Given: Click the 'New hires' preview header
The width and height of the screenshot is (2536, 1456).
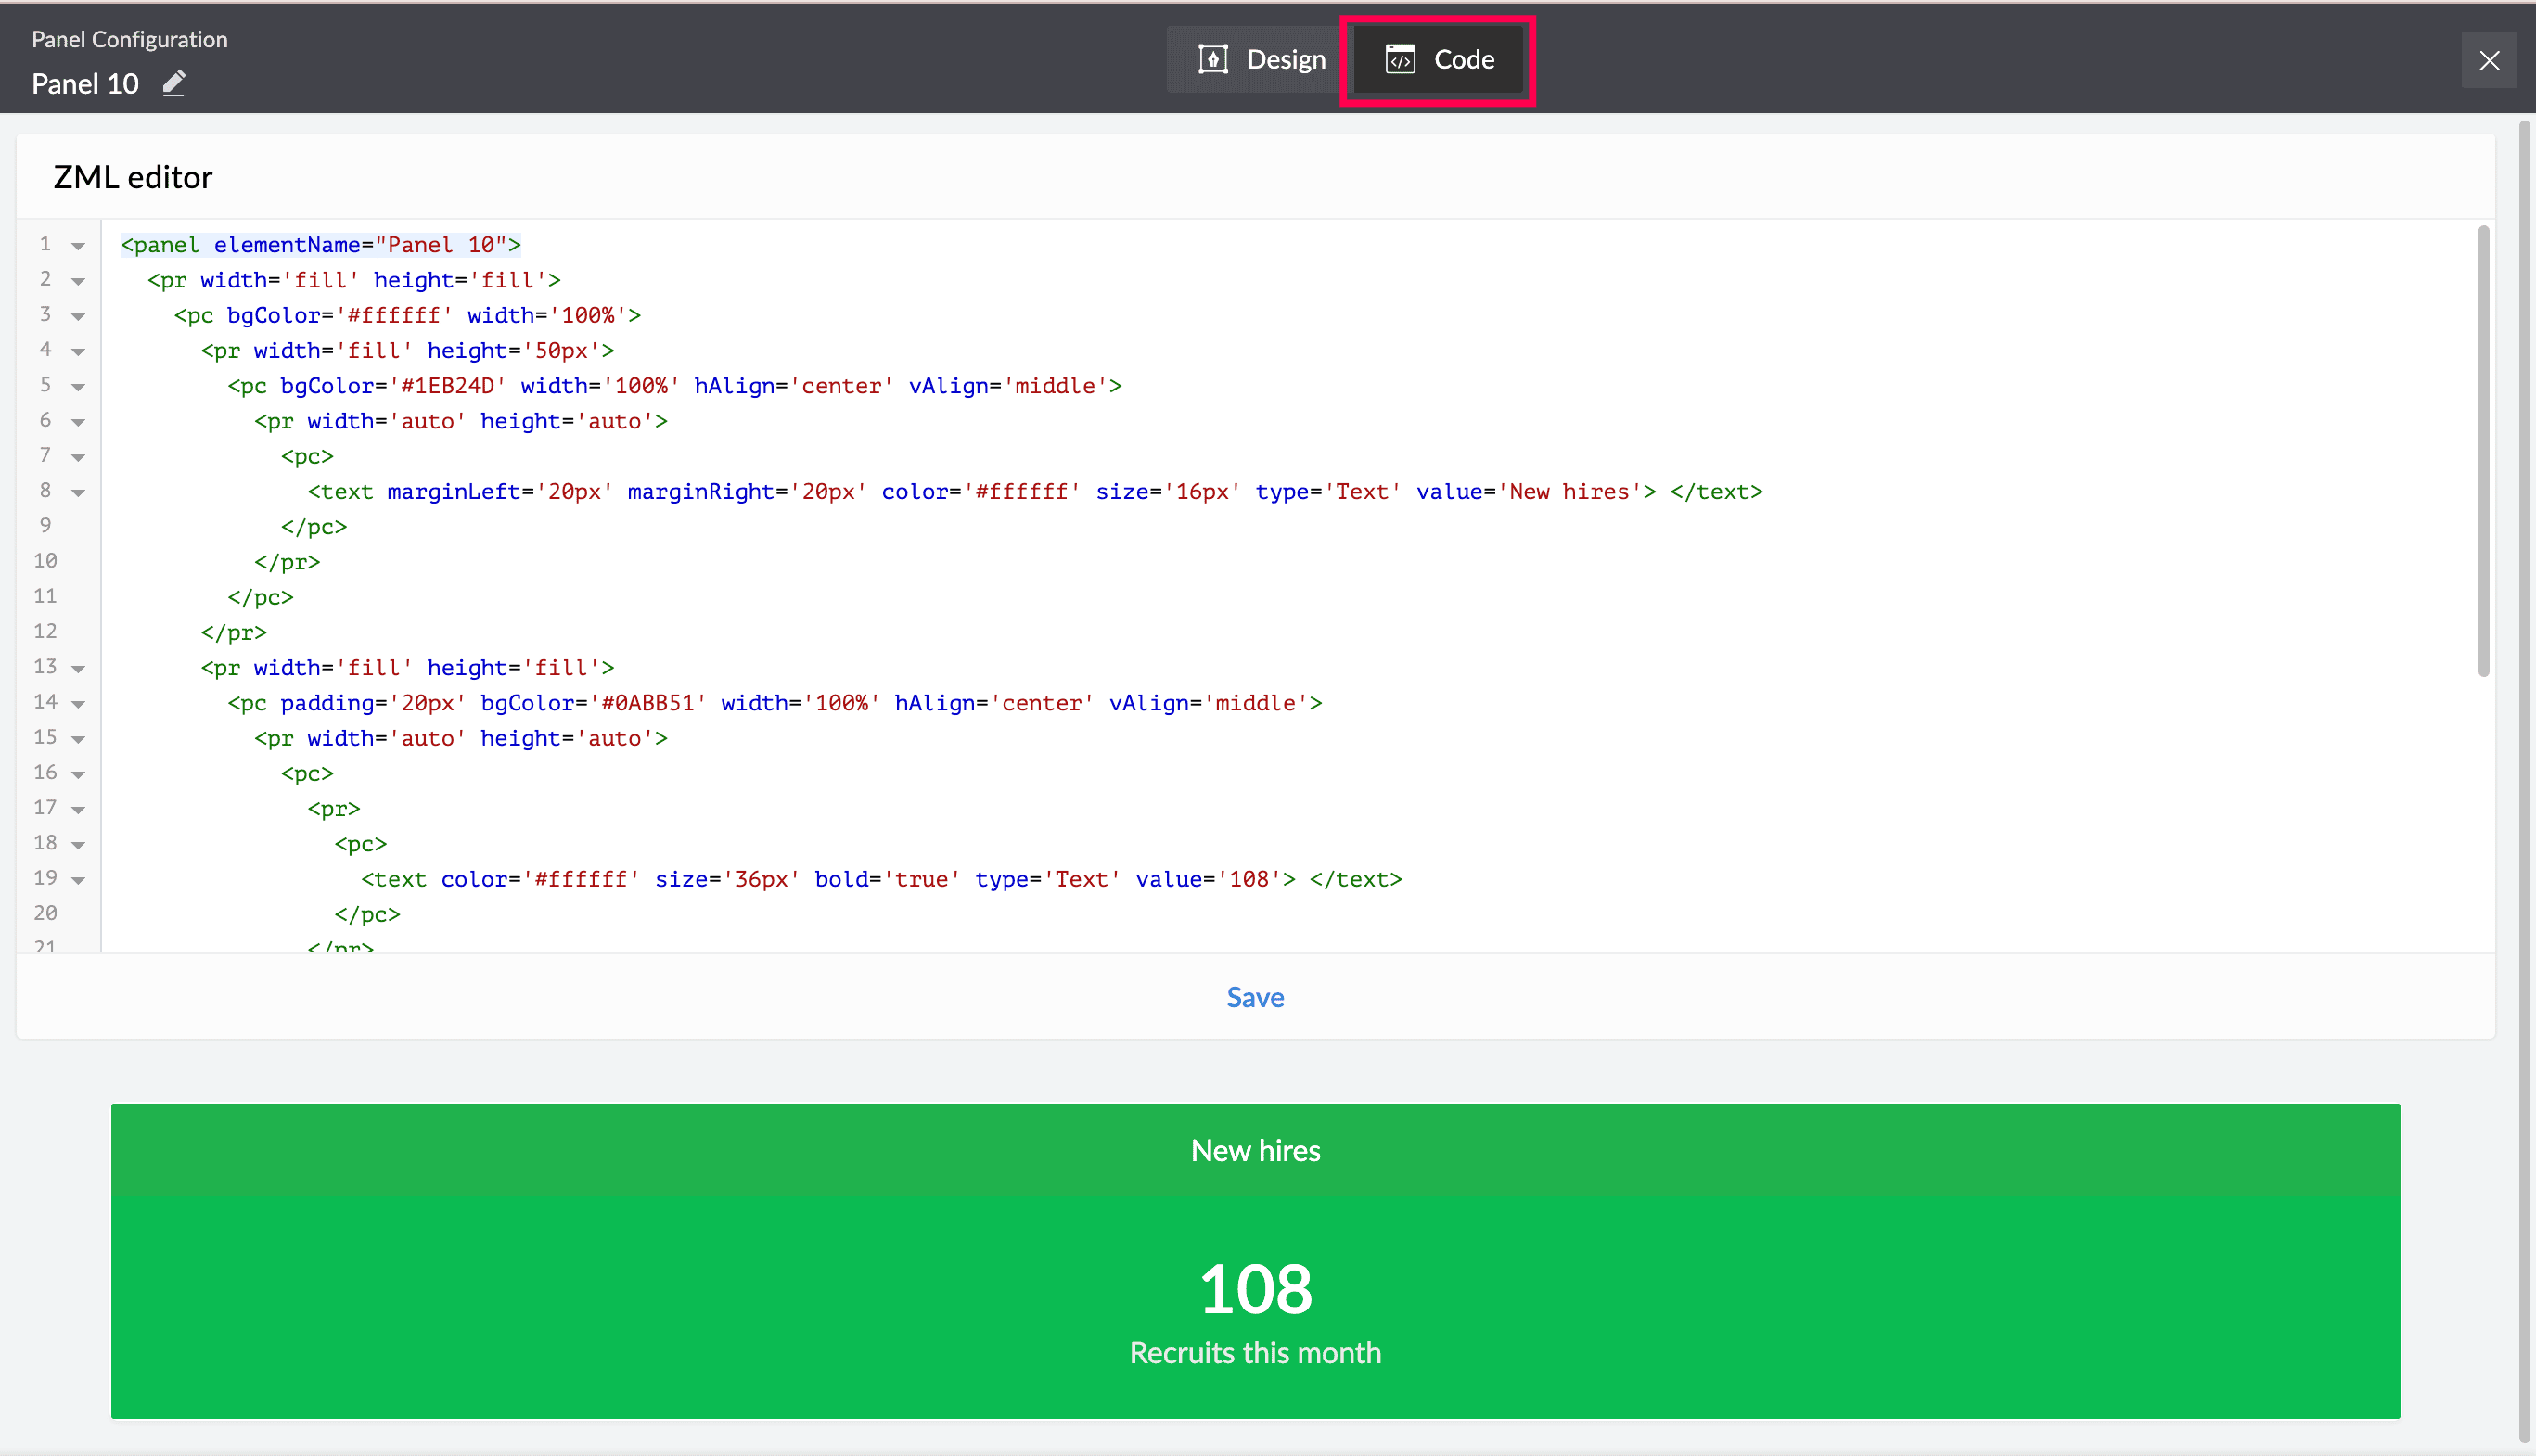Looking at the screenshot, I should (x=1255, y=1150).
